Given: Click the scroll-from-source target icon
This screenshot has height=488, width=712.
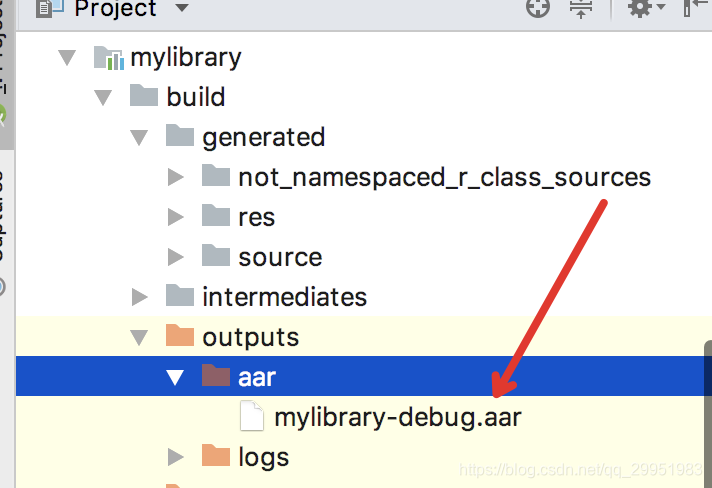Looking at the screenshot, I should pyautogui.click(x=538, y=8).
